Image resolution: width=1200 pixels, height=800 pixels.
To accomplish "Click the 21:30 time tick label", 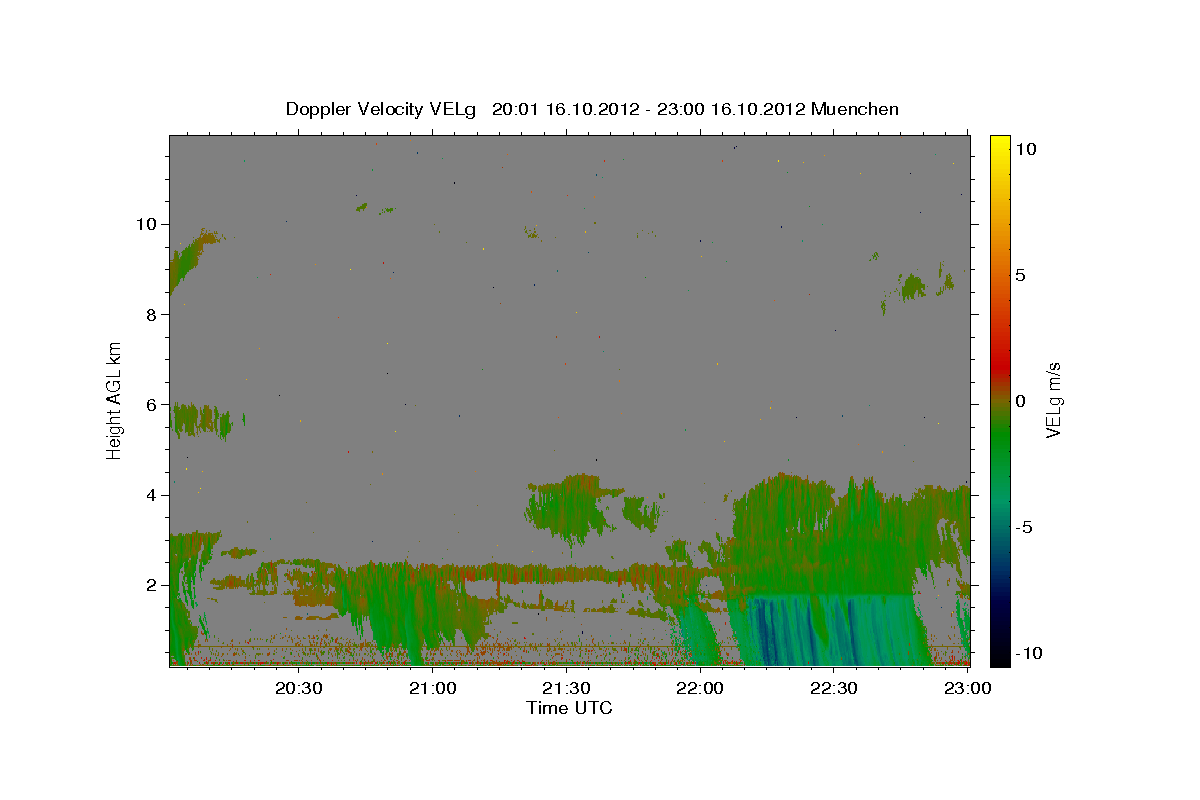I will [567, 688].
